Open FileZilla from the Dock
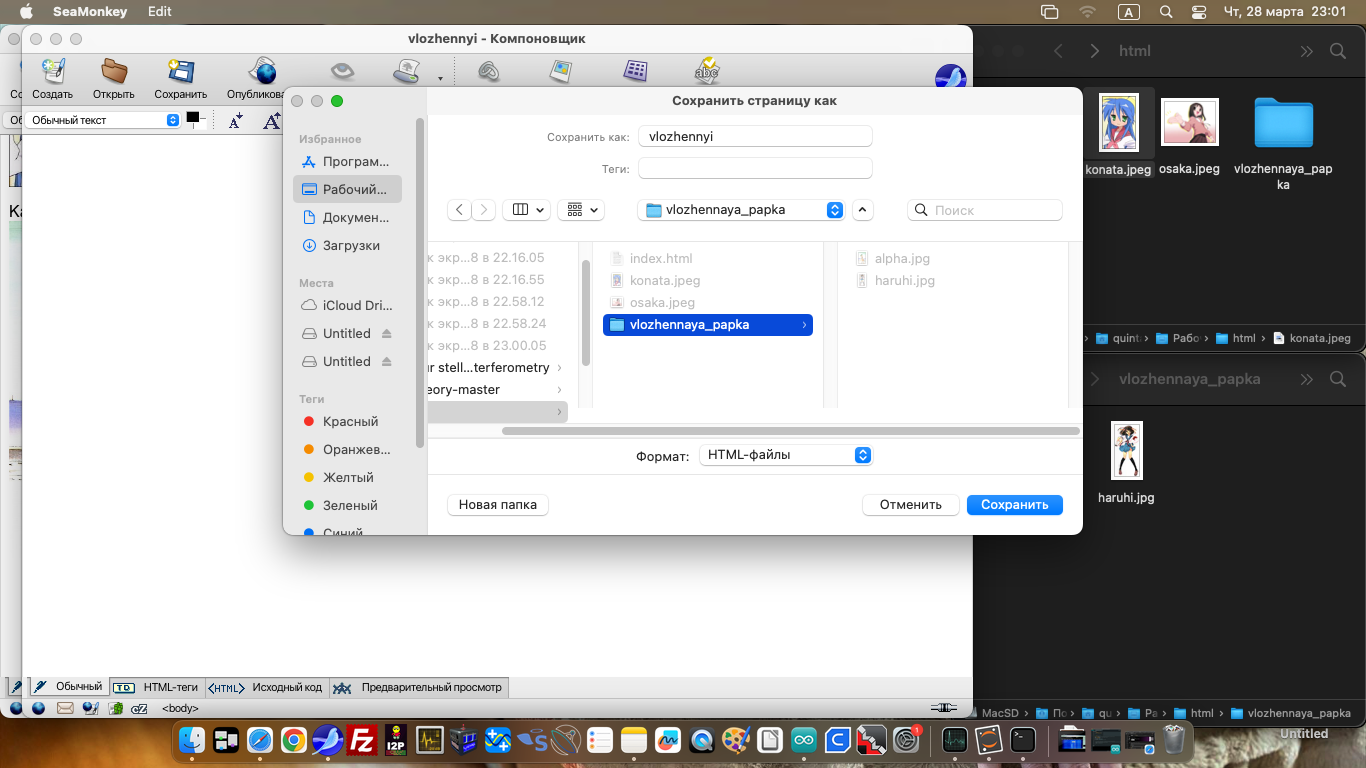The height and width of the screenshot is (768, 1366). [361, 740]
